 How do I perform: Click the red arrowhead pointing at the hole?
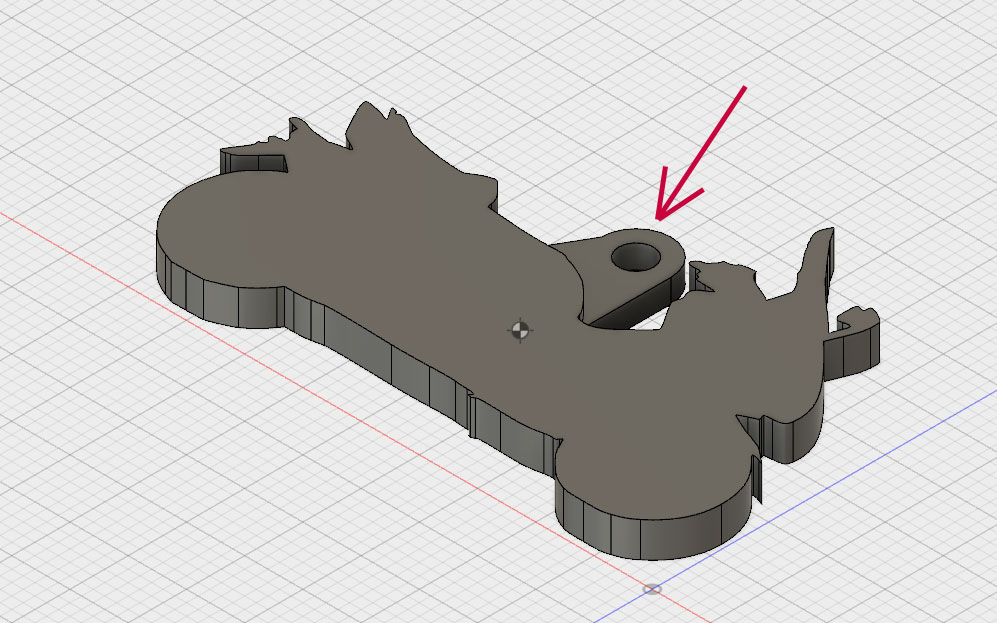660,212
